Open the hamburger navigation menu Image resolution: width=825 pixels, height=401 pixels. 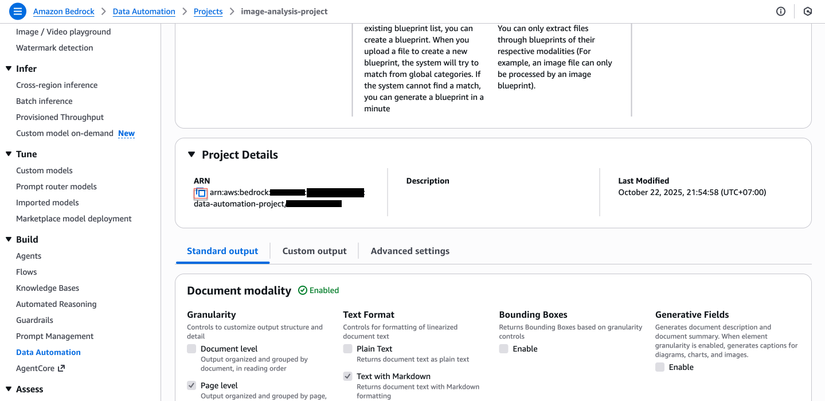[17, 11]
